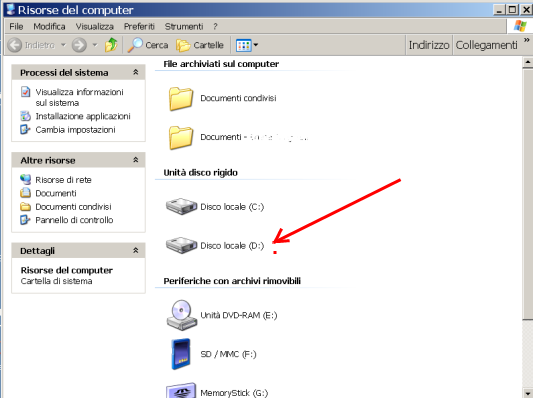Open the Cerca search tool
The image size is (533, 398).
click(x=148, y=45)
